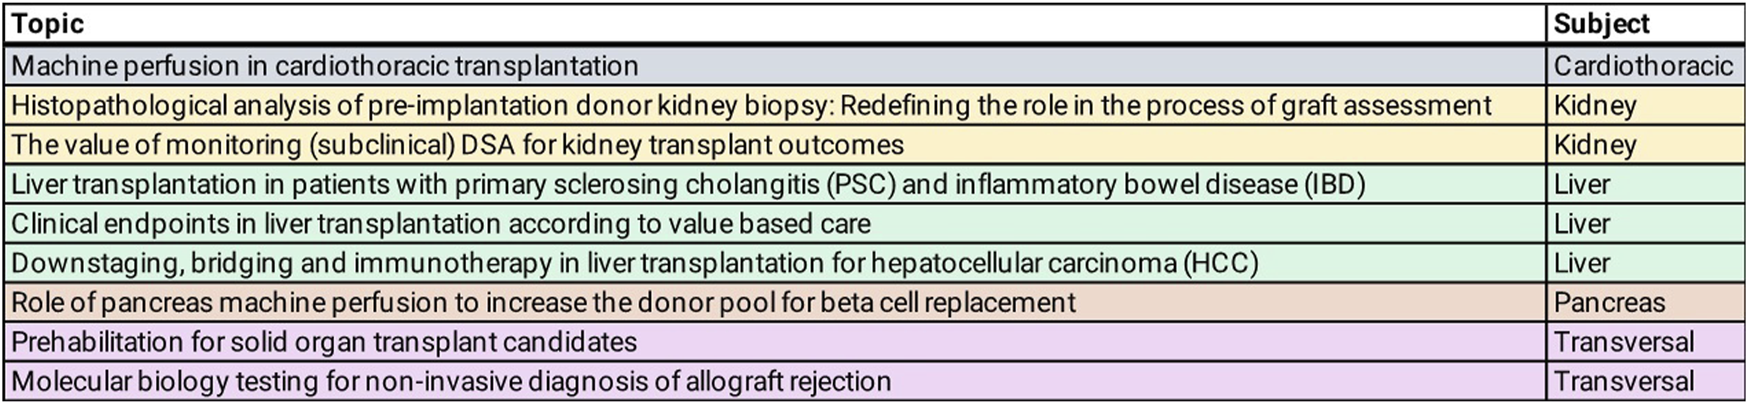Screen dimensions: 1748x404
Task: Select the primary sclerosing cholangitis topic cell
Action: [x=774, y=184]
